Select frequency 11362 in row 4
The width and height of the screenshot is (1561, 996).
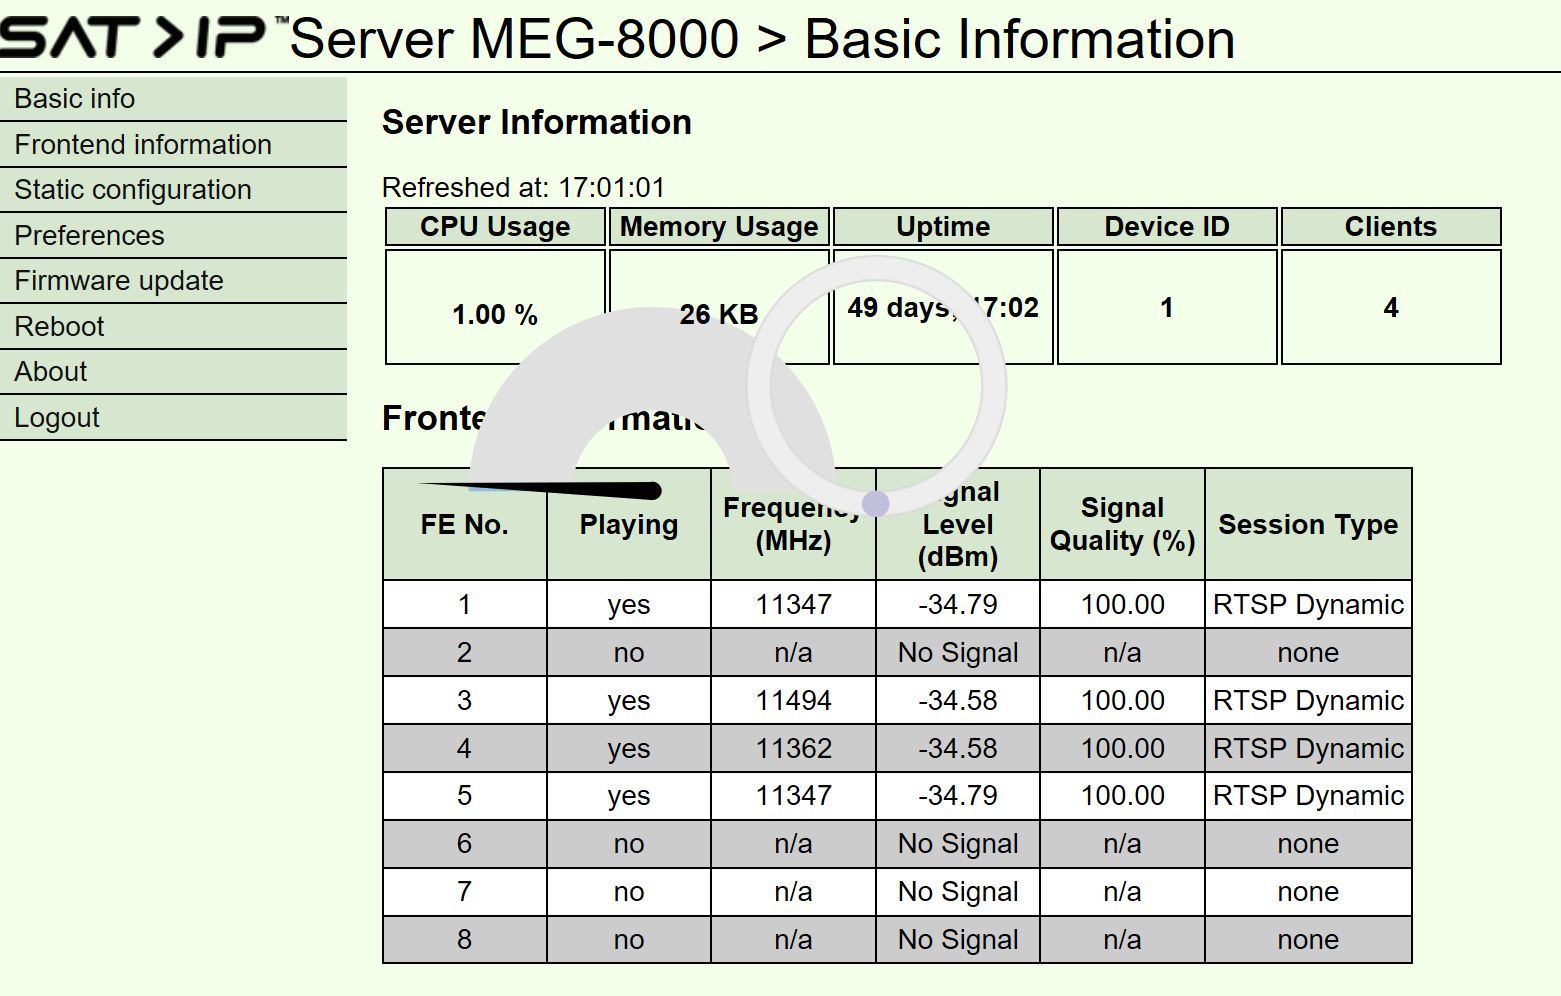(793, 749)
